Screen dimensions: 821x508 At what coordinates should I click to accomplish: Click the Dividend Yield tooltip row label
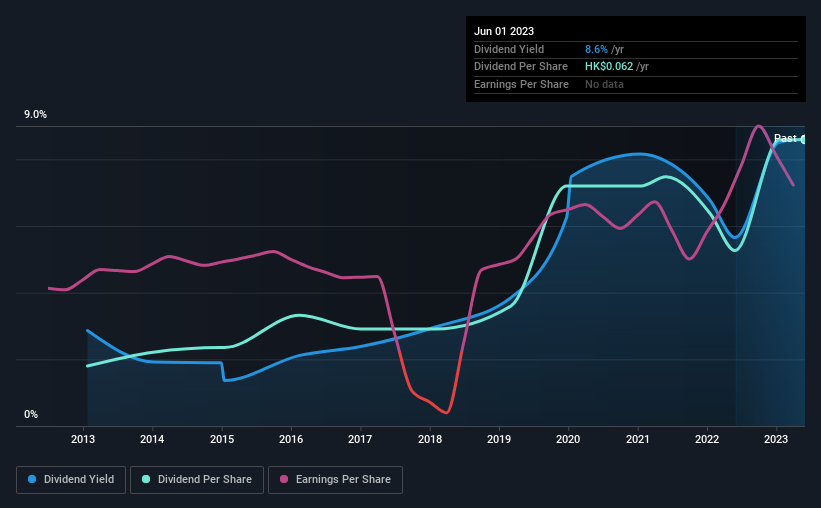coord(509,49)
